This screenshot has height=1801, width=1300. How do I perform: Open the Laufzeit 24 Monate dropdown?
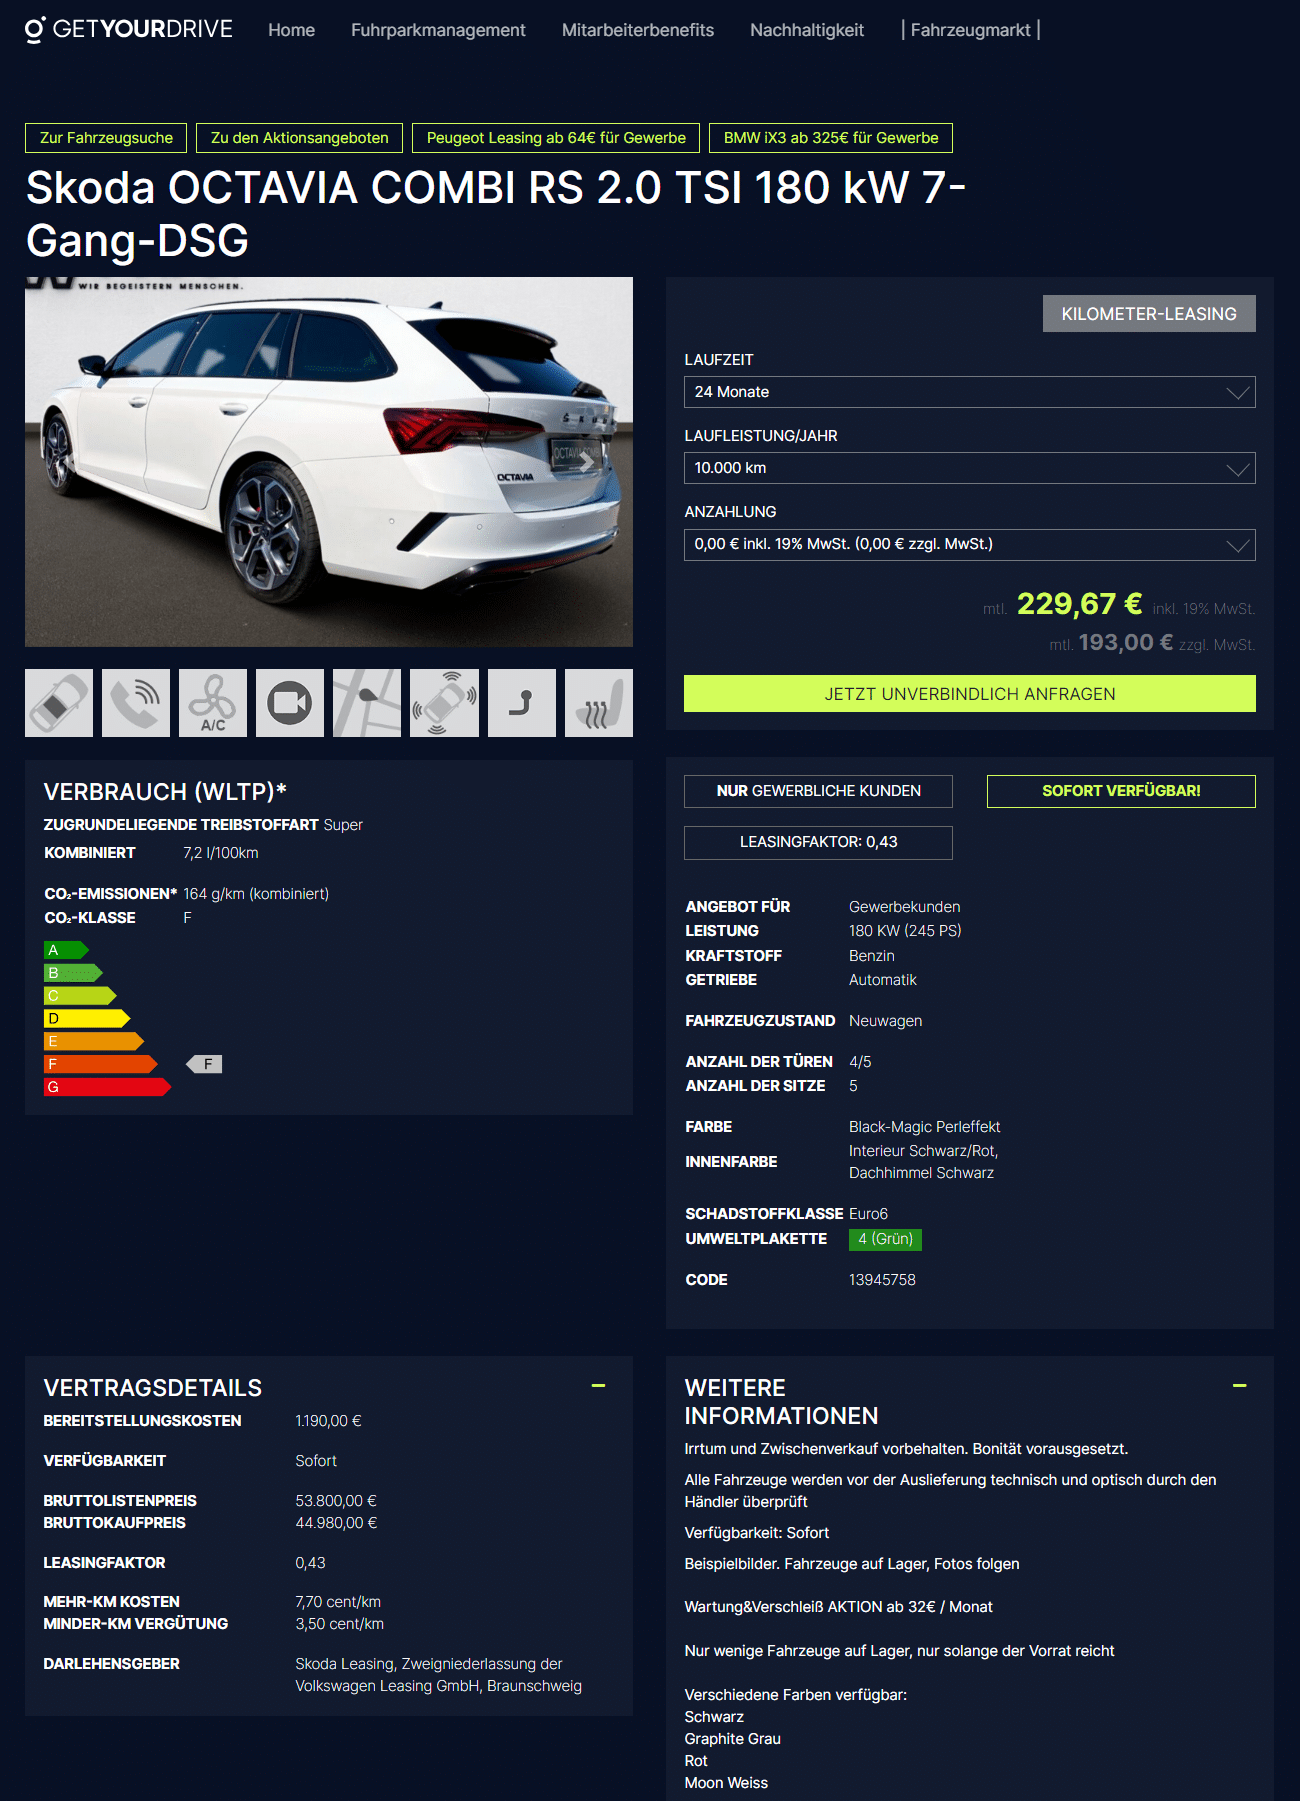click(970, 392)
